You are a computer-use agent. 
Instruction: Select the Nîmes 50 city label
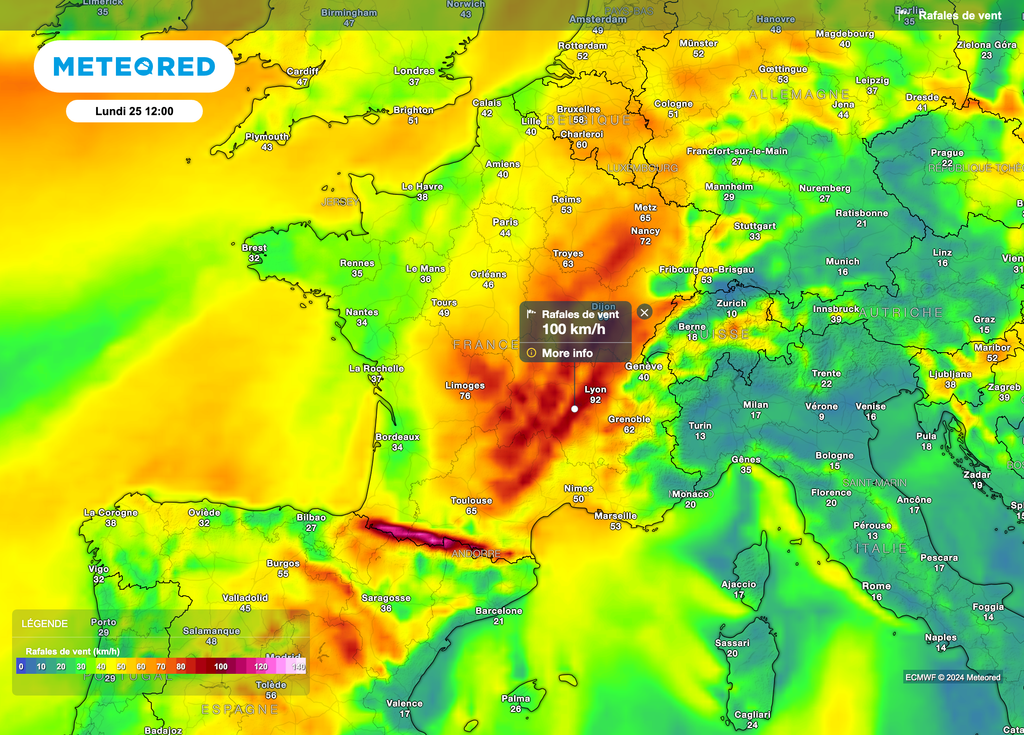click(578, 493)
